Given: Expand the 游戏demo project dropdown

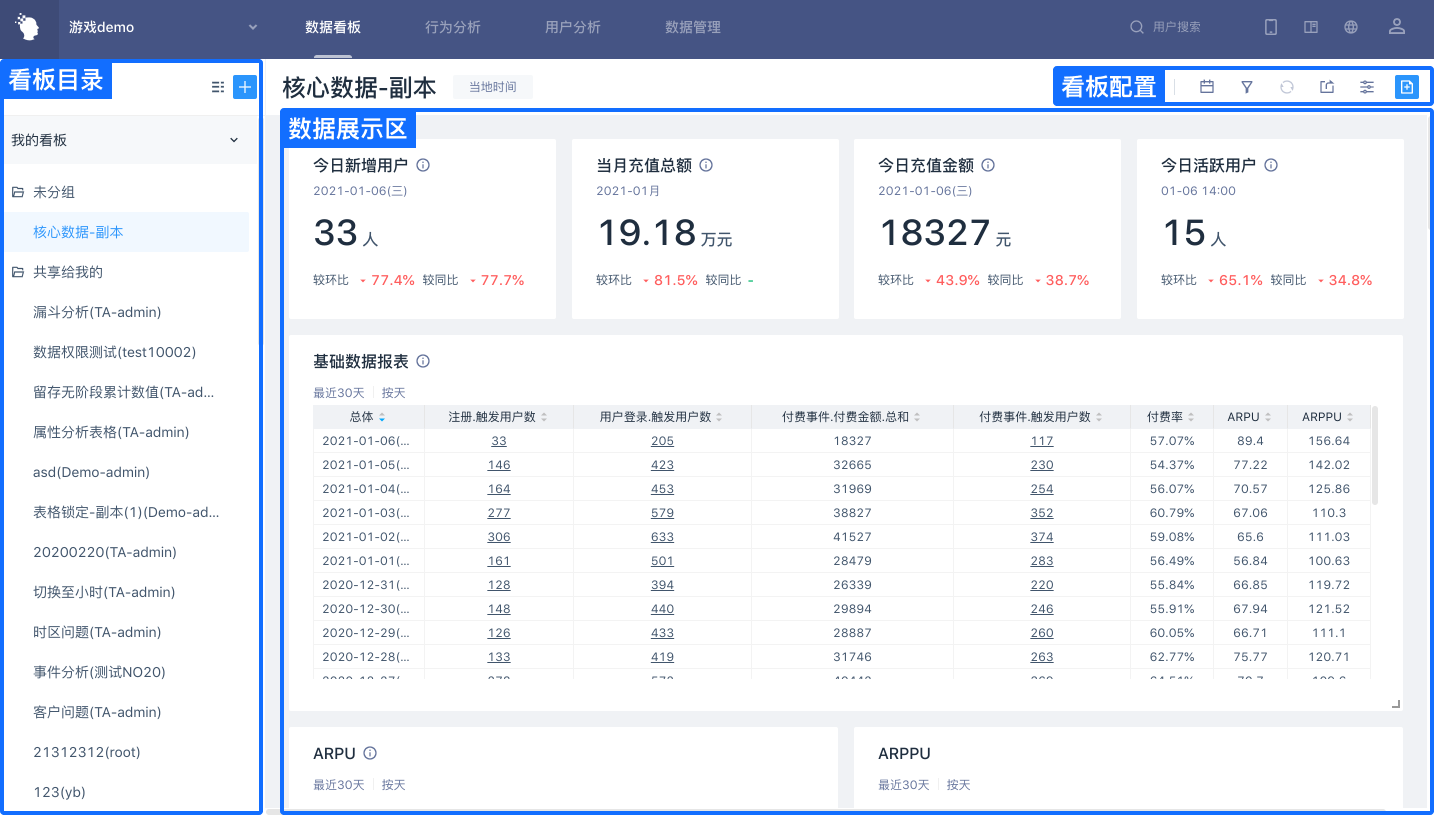Looking at the screenshot, I should 253,27.
